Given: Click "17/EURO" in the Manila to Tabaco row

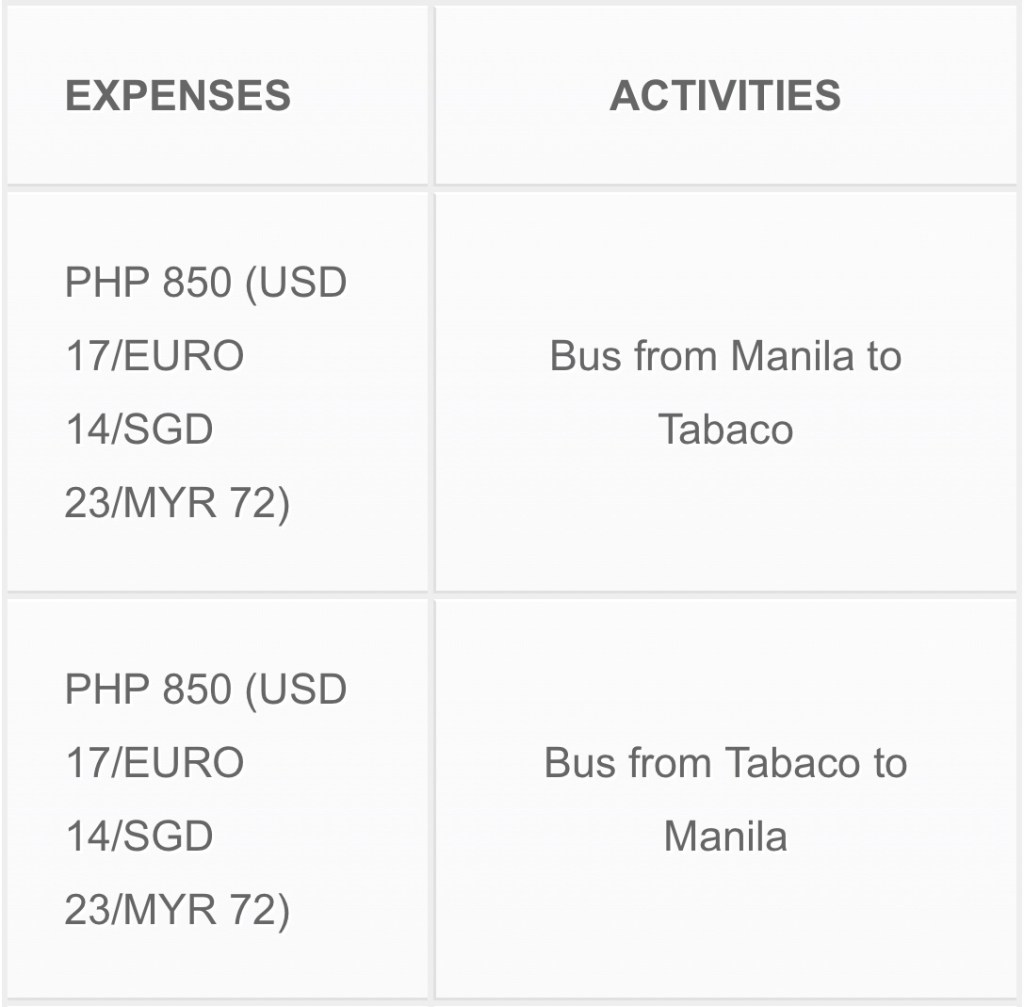Looking at the screenshot, I should 154,356.
